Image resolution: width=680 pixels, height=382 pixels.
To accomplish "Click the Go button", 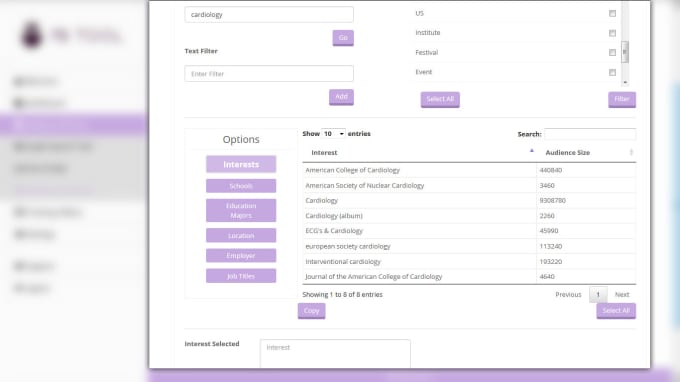I will click(343, 38).
